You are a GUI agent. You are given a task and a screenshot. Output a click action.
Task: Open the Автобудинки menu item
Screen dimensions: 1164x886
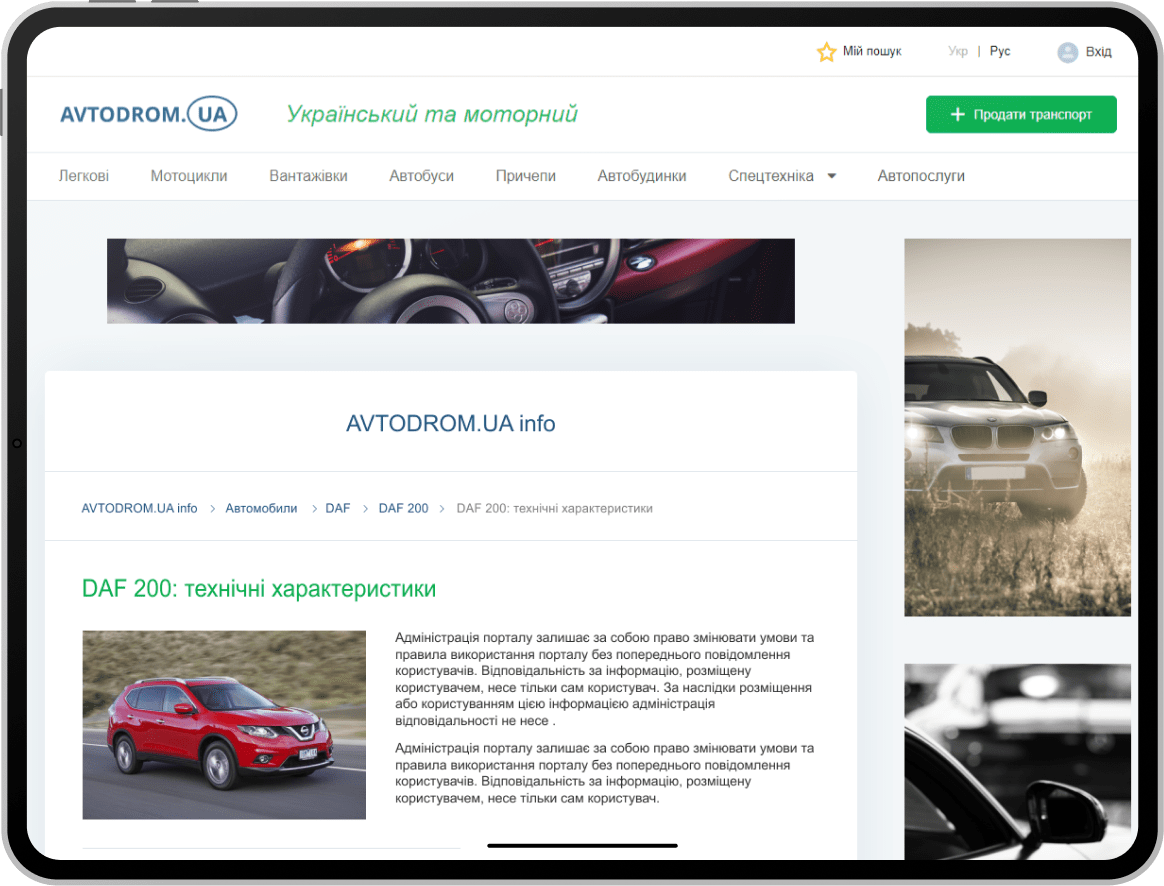[x=641, y=176]
